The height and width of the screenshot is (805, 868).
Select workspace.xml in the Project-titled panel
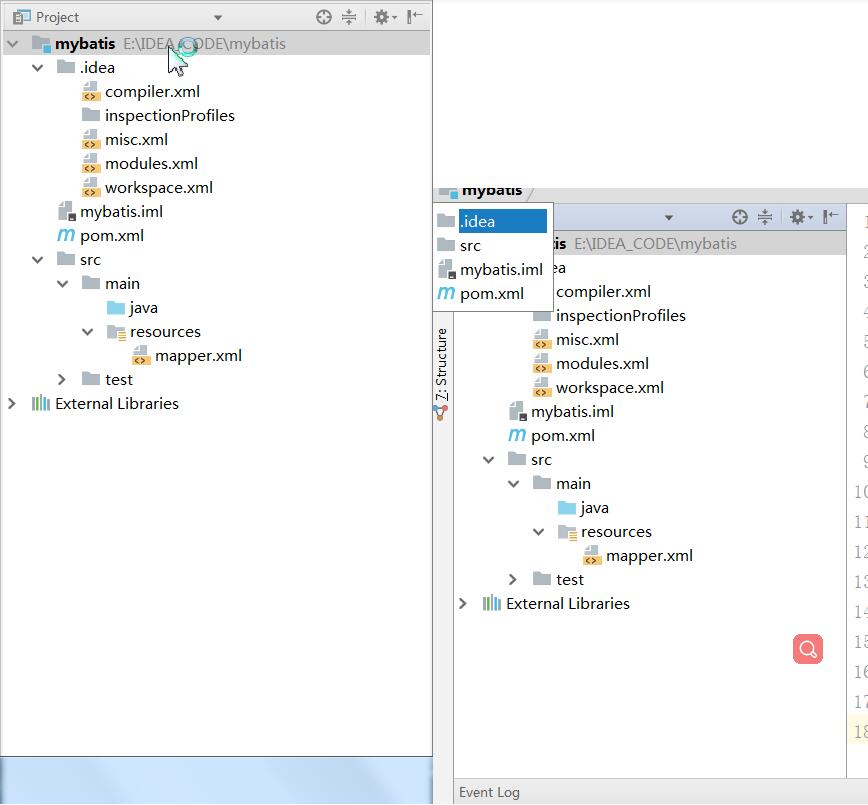pyautogui.click(x=159, y=188)
